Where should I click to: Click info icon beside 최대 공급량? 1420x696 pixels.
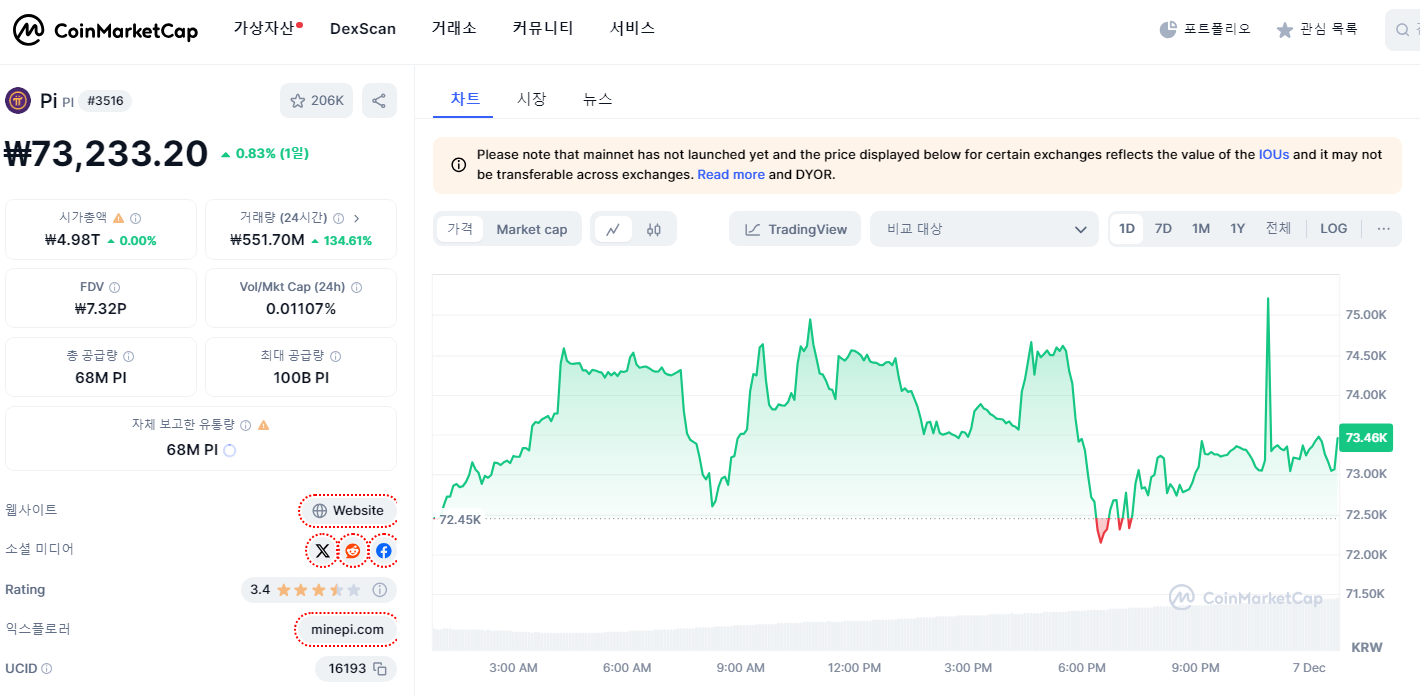[336, 356]
